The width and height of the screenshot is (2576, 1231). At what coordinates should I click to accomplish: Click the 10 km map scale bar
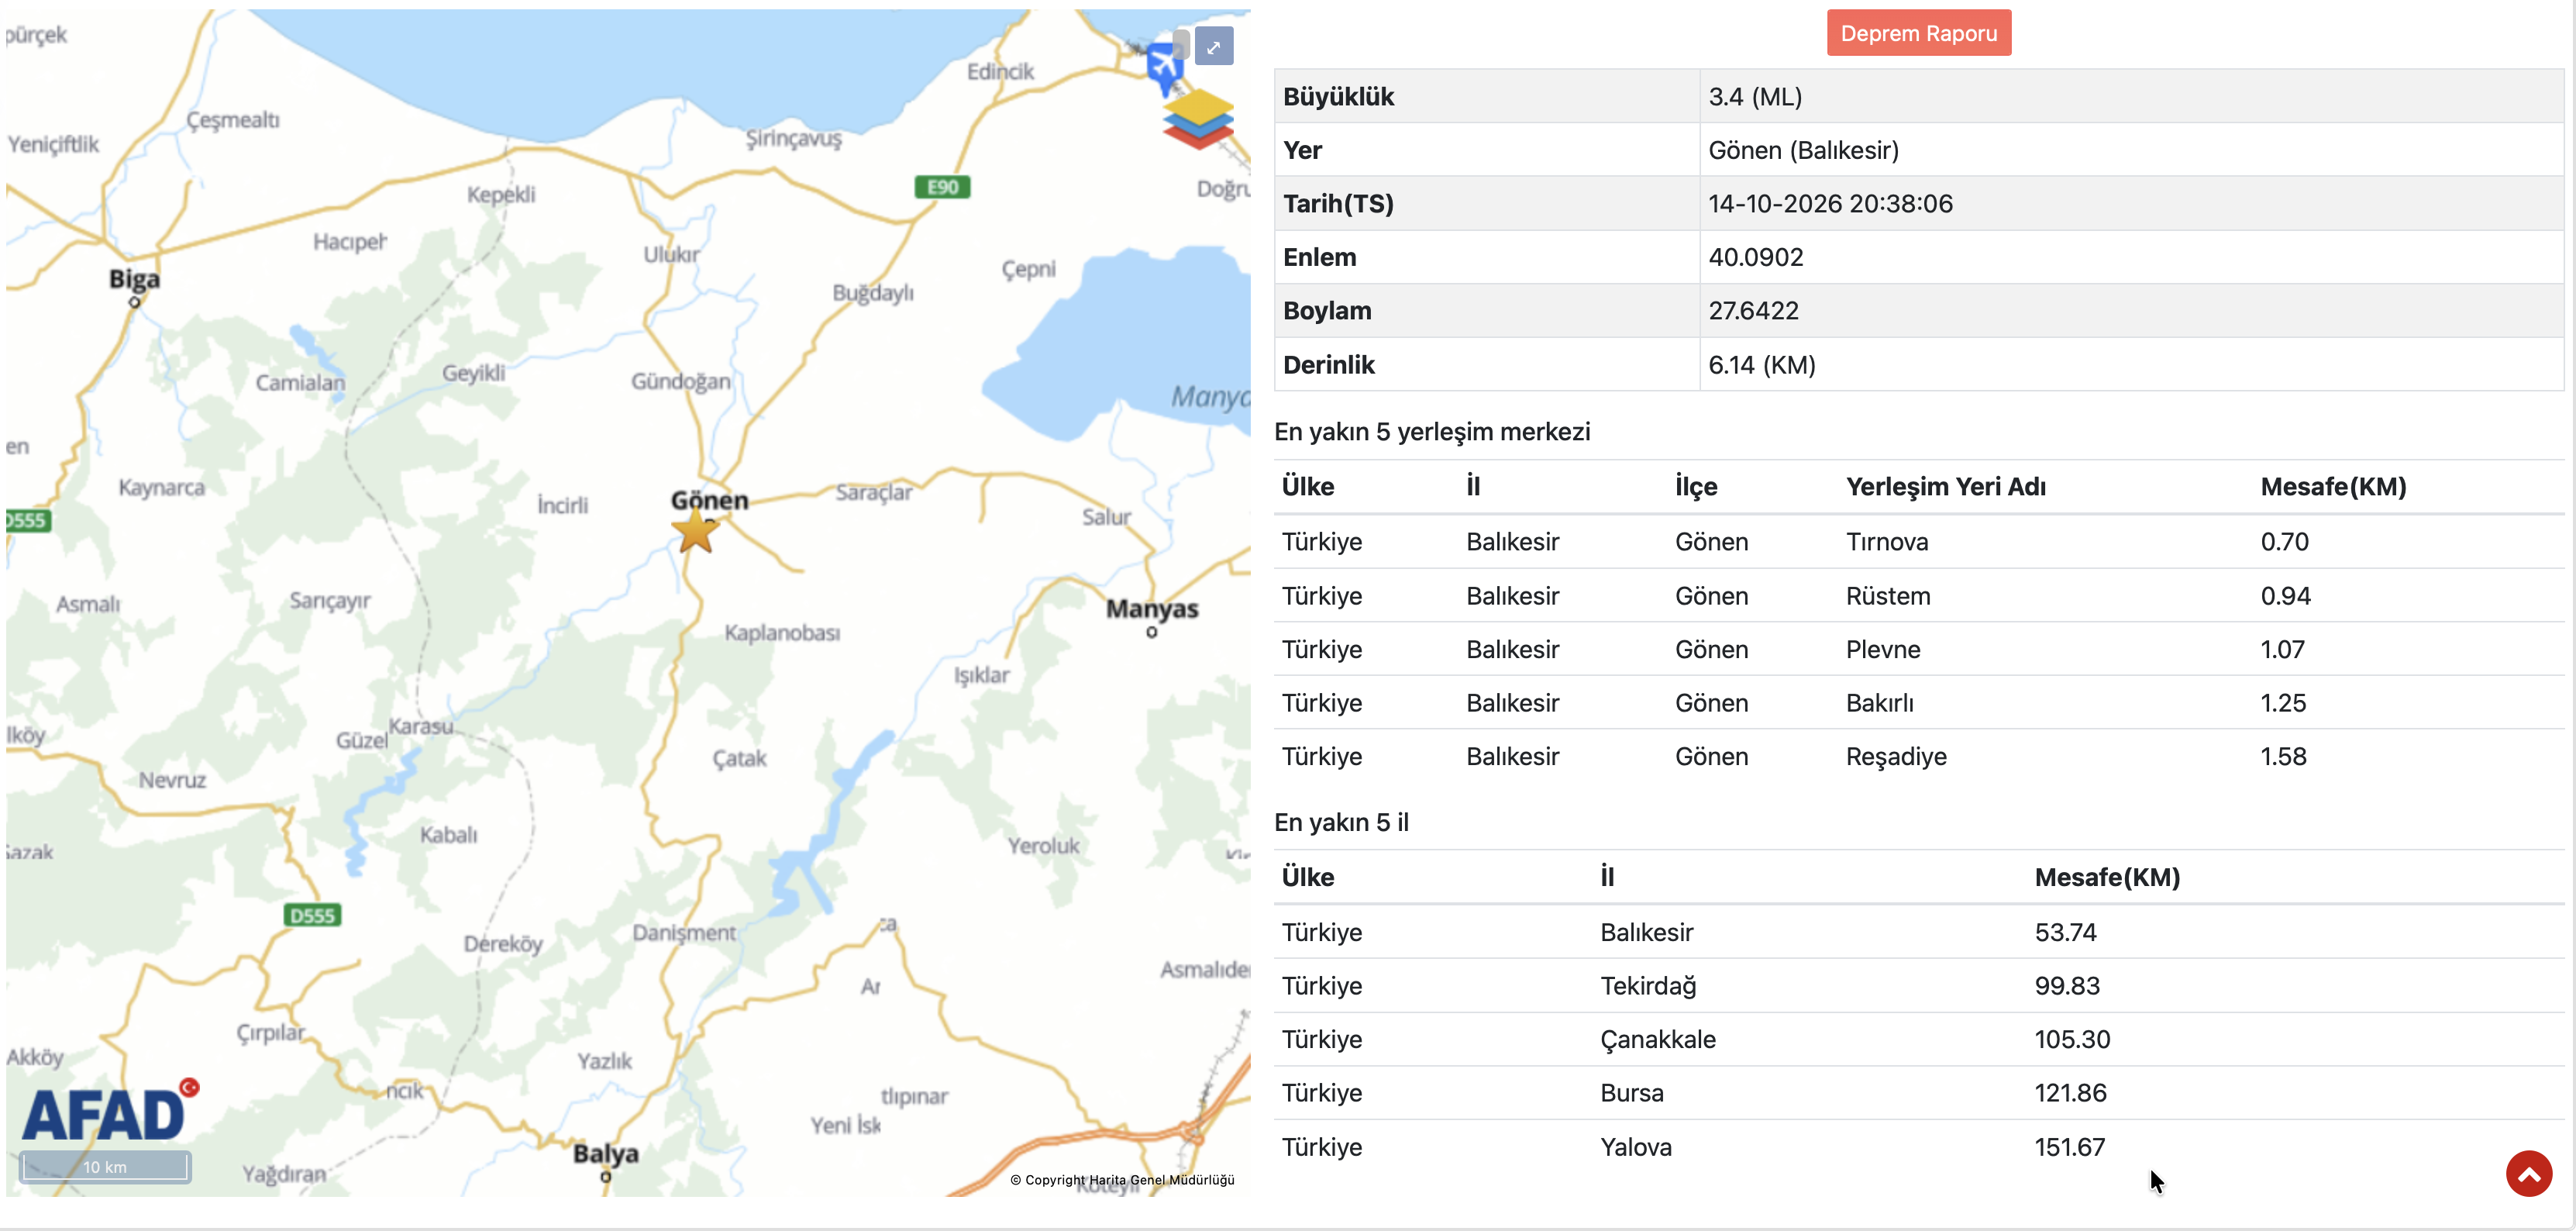[105, 1167]
